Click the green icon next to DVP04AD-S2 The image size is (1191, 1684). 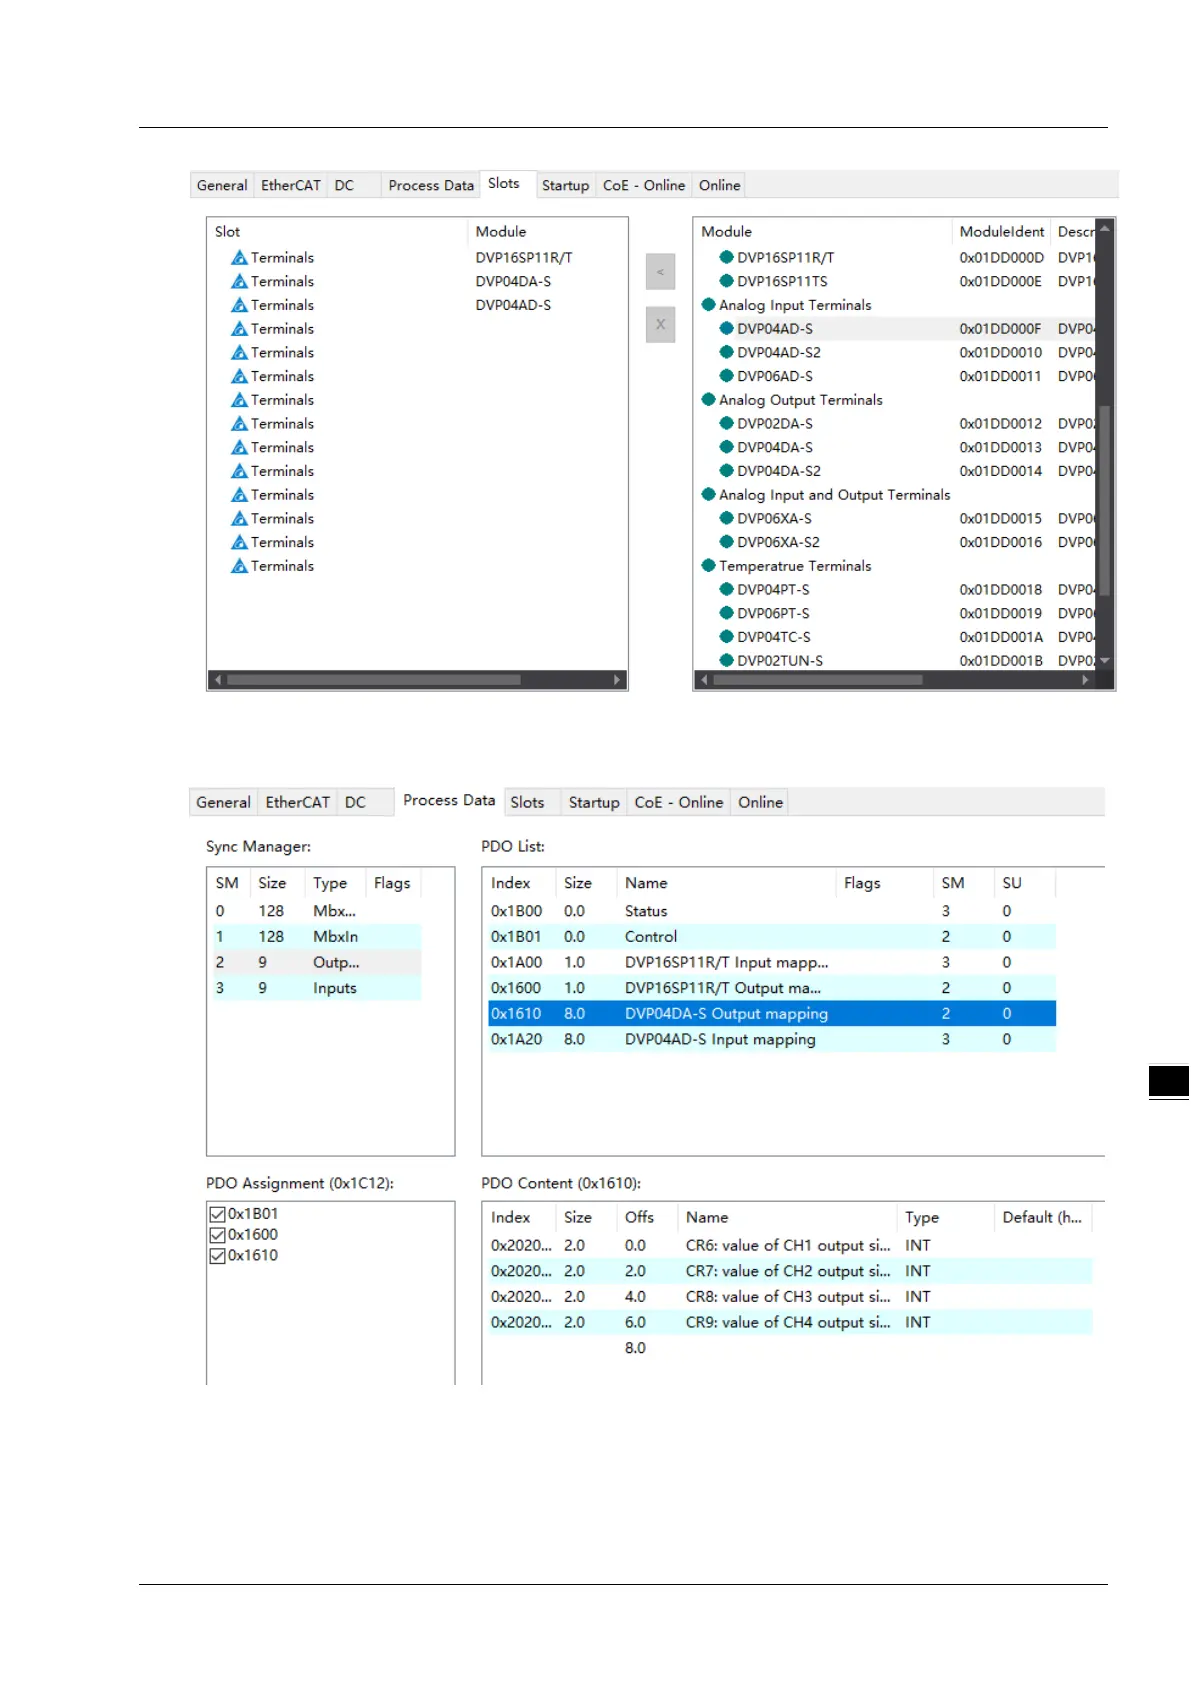[727, 352]
